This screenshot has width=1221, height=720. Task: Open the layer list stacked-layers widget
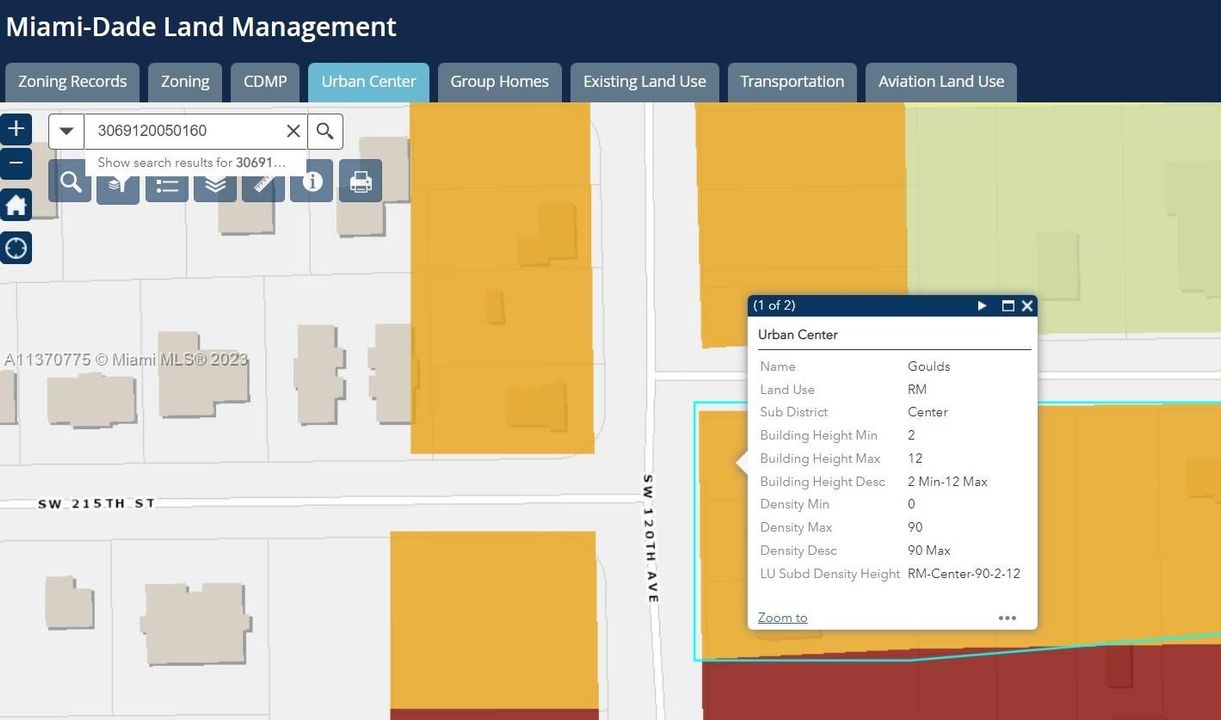tap(215, 184)
